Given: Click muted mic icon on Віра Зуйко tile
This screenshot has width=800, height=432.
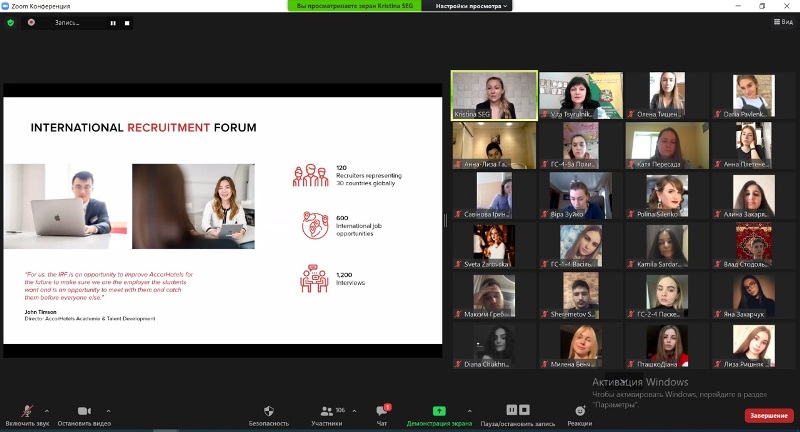Looking at the screenshot, I should pyautogui.click(x=545, y=214).
